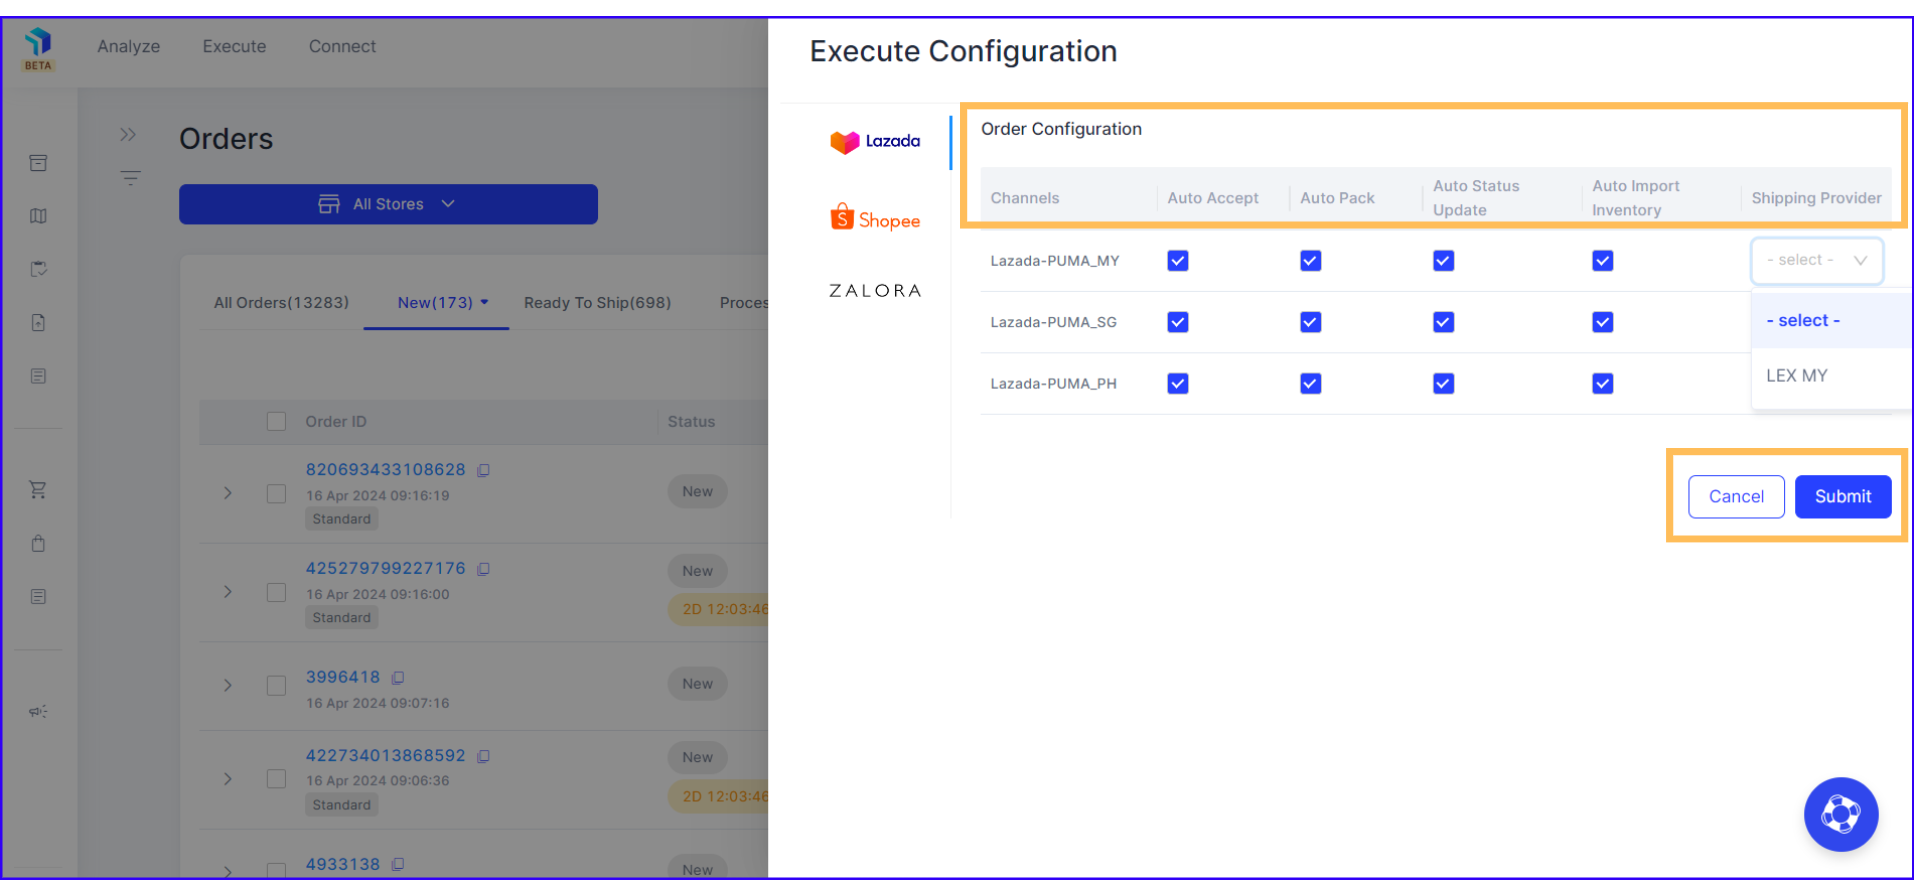The width and height of the screenshot is (1919, 887).
Task: Expand order row 422734013868592
Action: [x=228, y=780]
